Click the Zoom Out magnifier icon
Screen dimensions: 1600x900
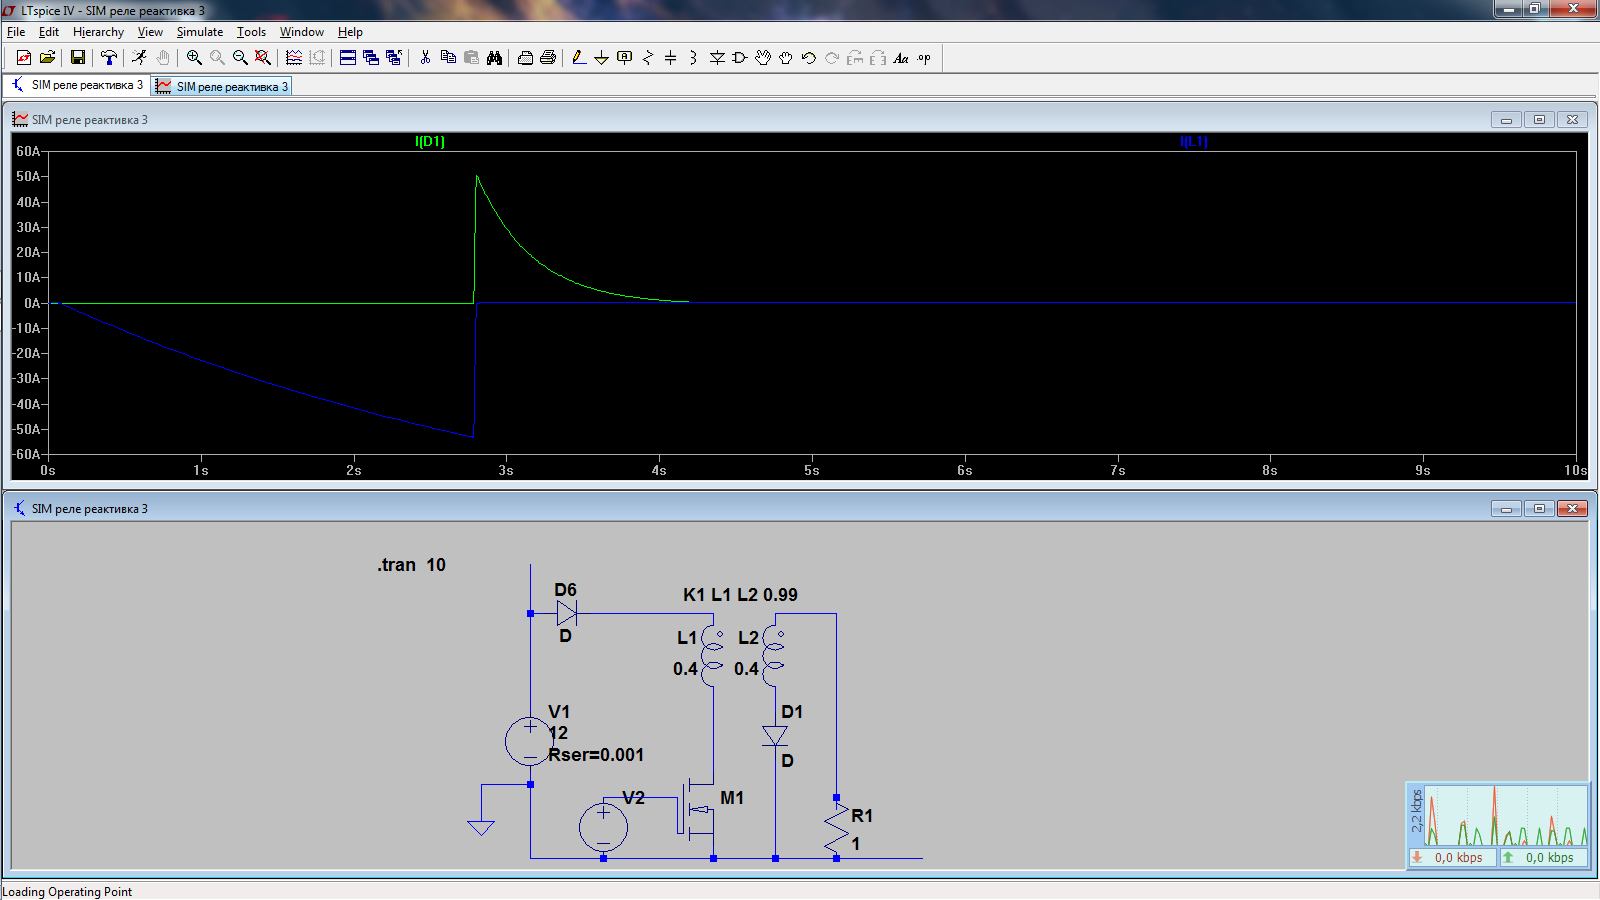240,58
